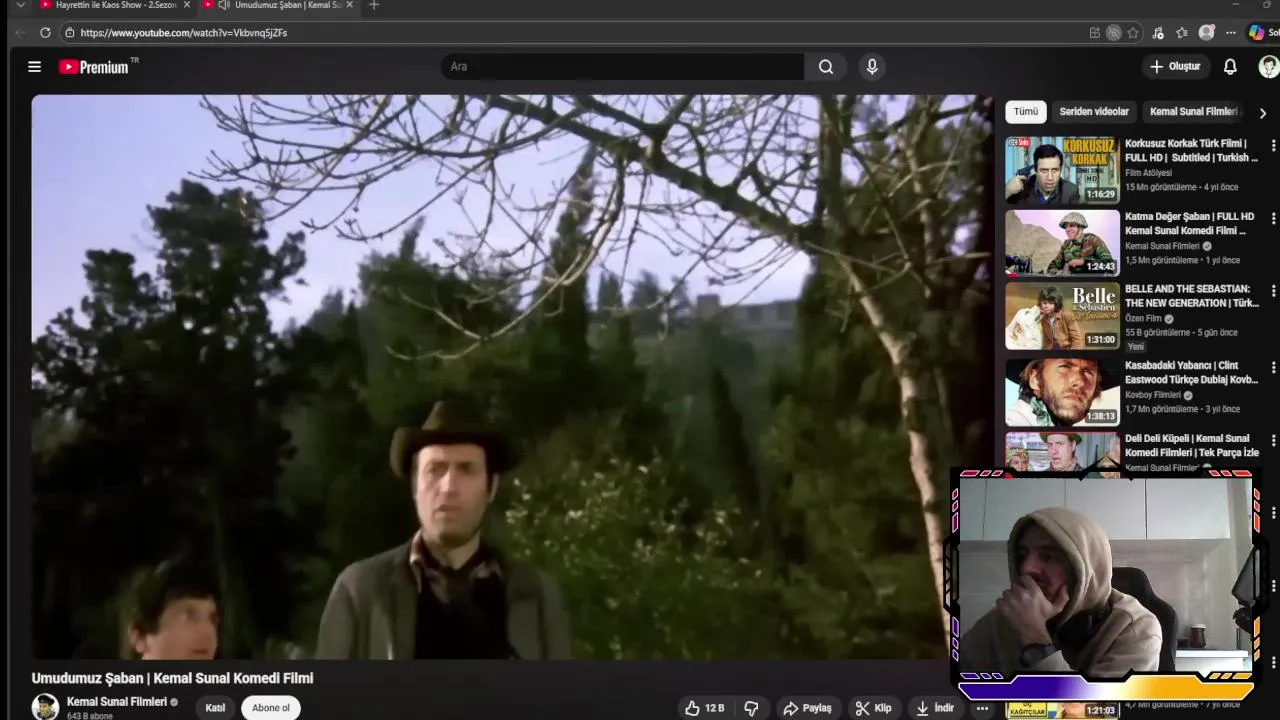
Task: Open the account avatar menu
Action: 1268,67
